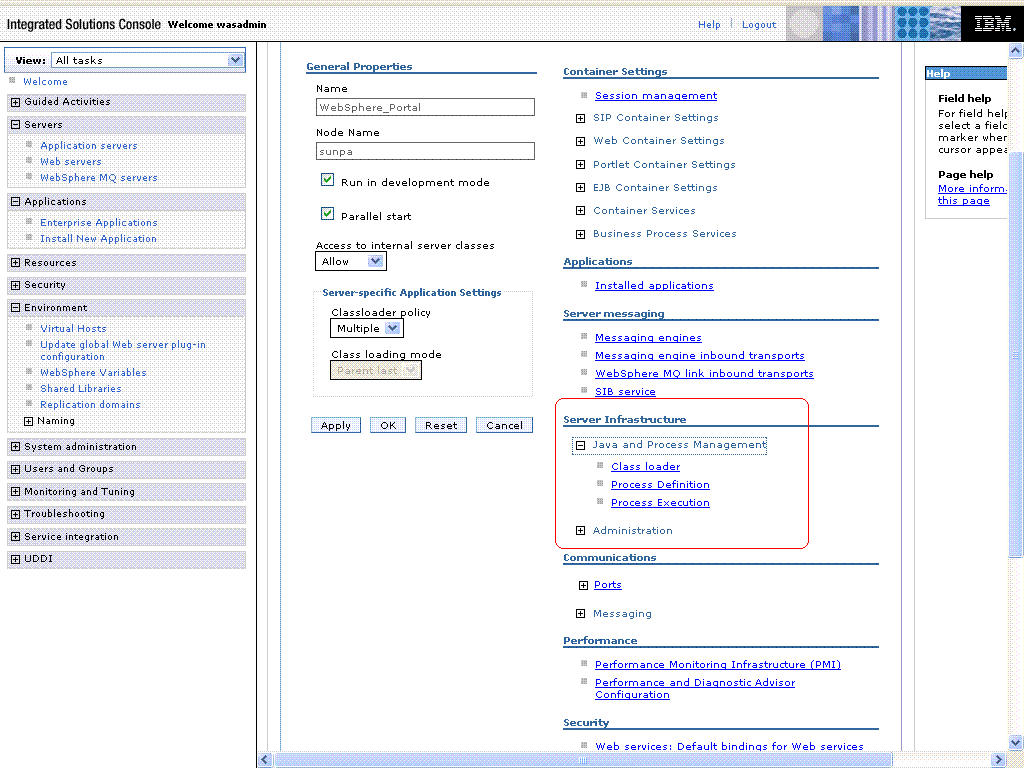Open the Help link in header
This screenshot has height=768, width=1024.
(x=709, y=25)
